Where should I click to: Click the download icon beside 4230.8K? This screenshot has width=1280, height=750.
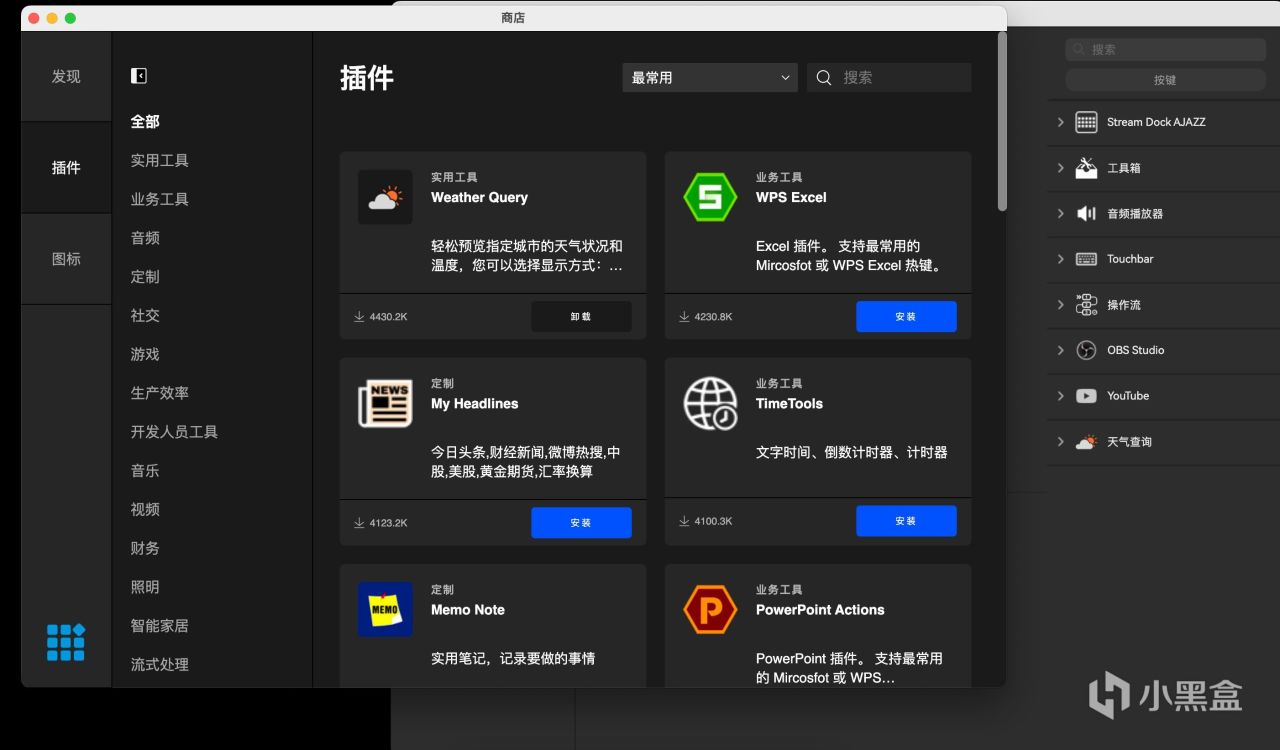684,317
